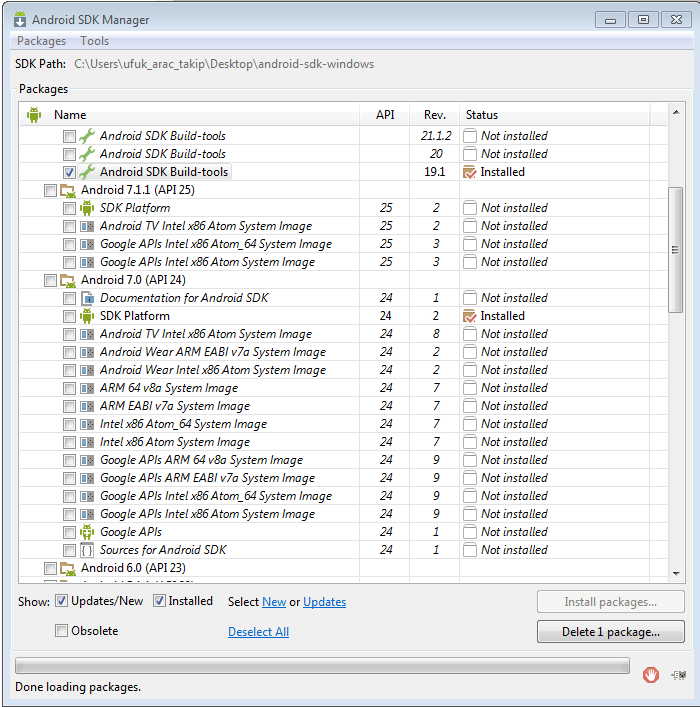Click the Google APIs API 24 add-on robot icon

coord(87,532)
